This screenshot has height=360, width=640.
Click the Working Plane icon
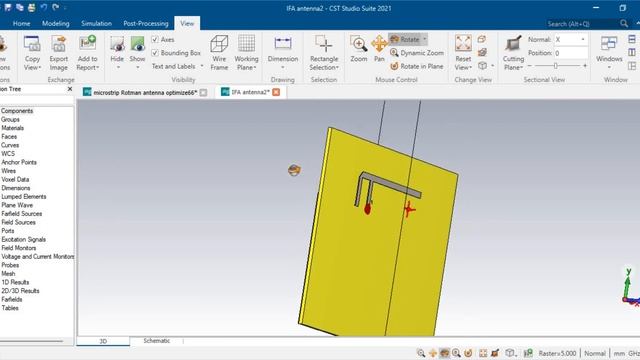tap(246, 44)
